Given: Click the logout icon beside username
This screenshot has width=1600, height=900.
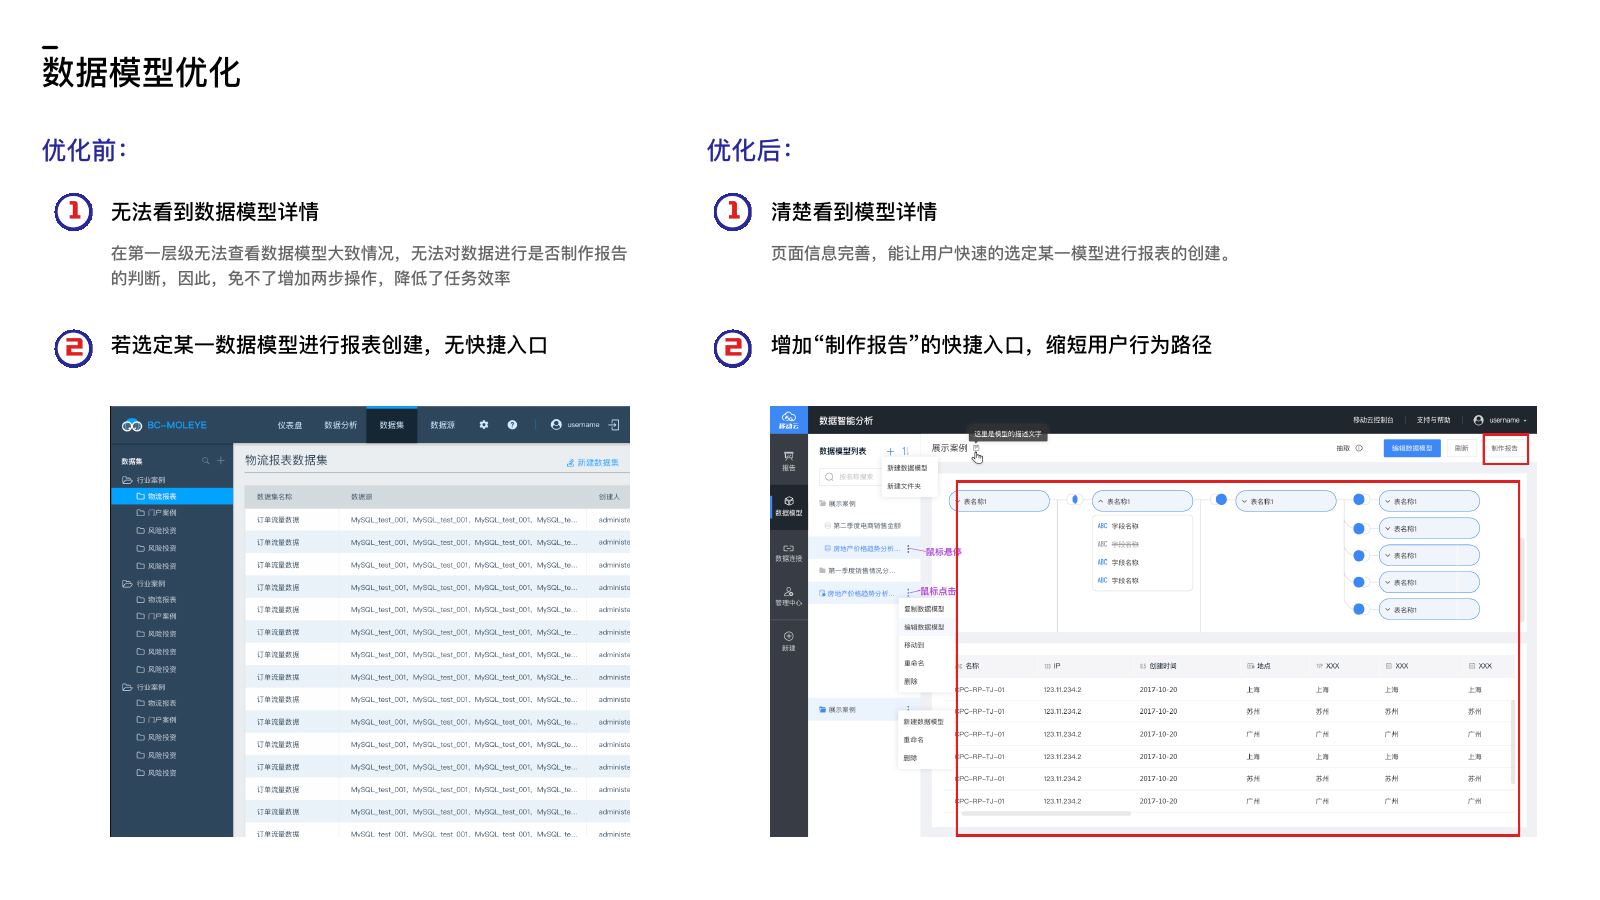Looking at the screenshot, I should point(614,425).
